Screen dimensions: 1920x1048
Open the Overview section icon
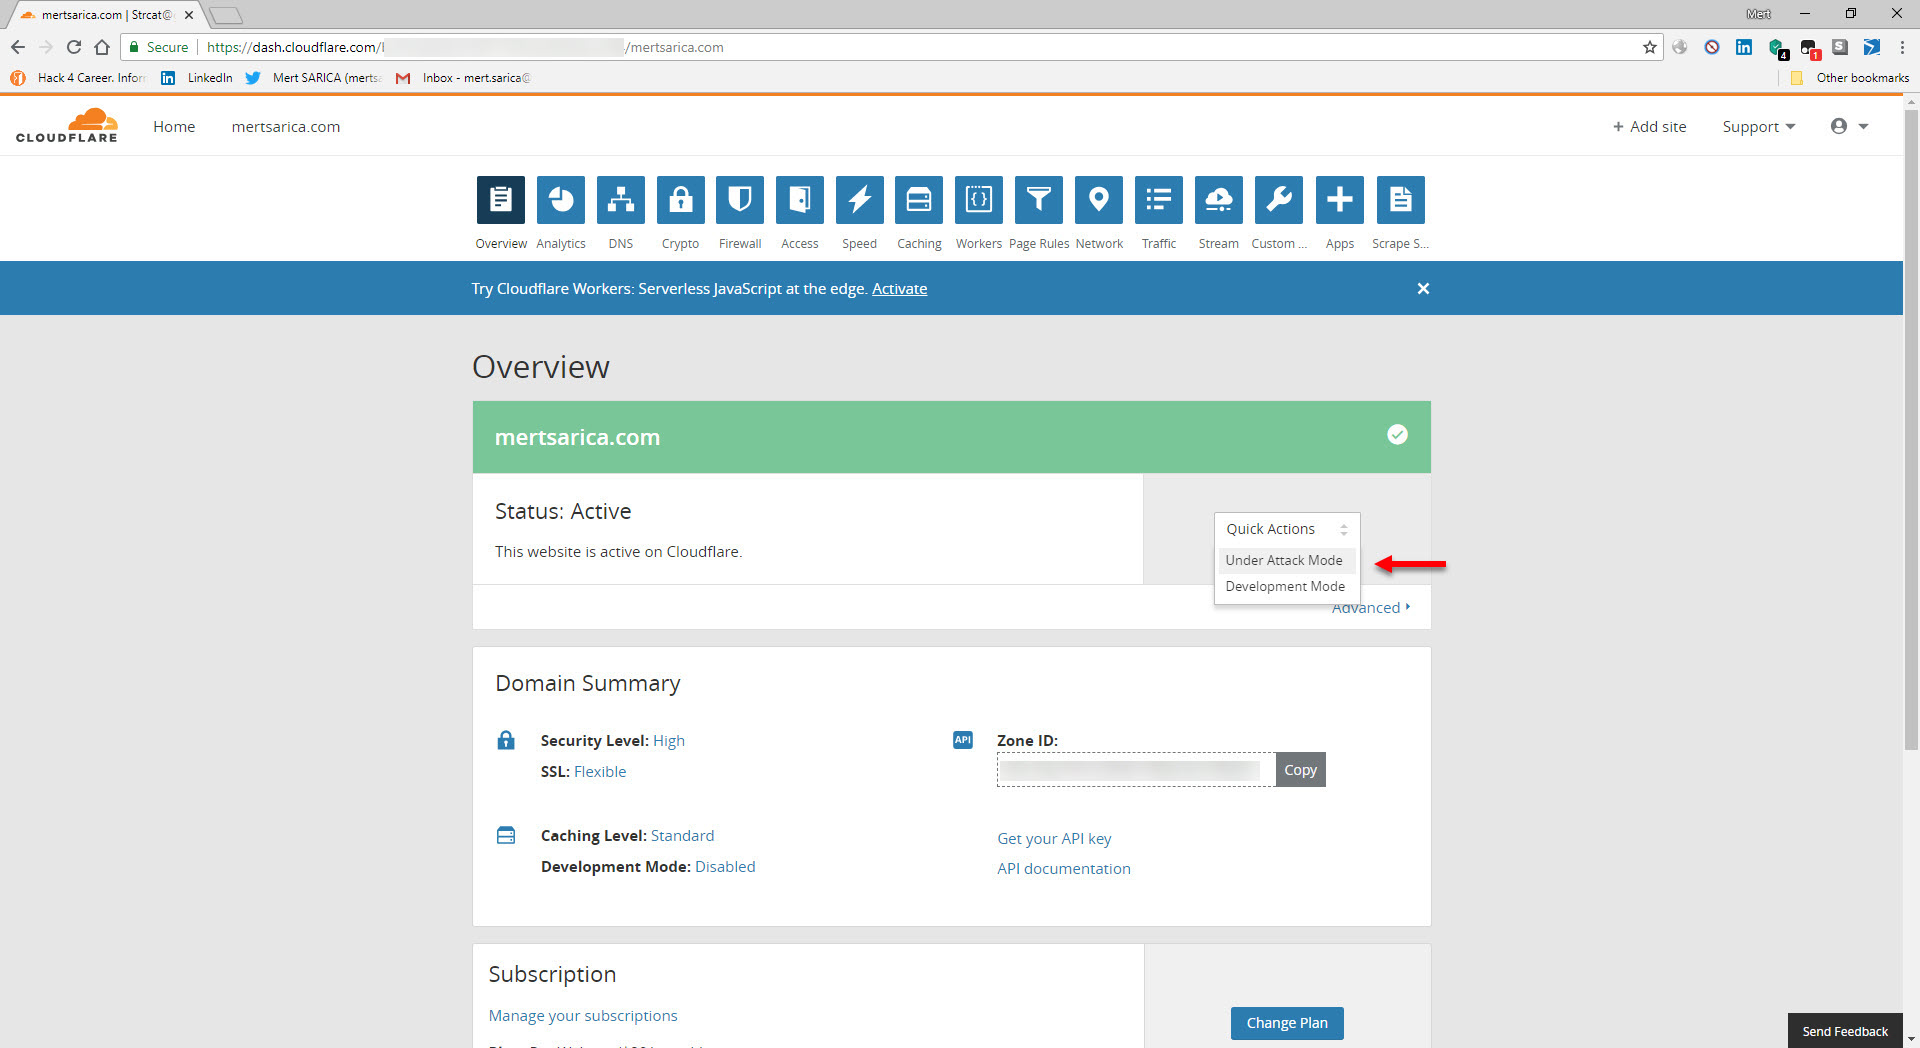point(500,200)
